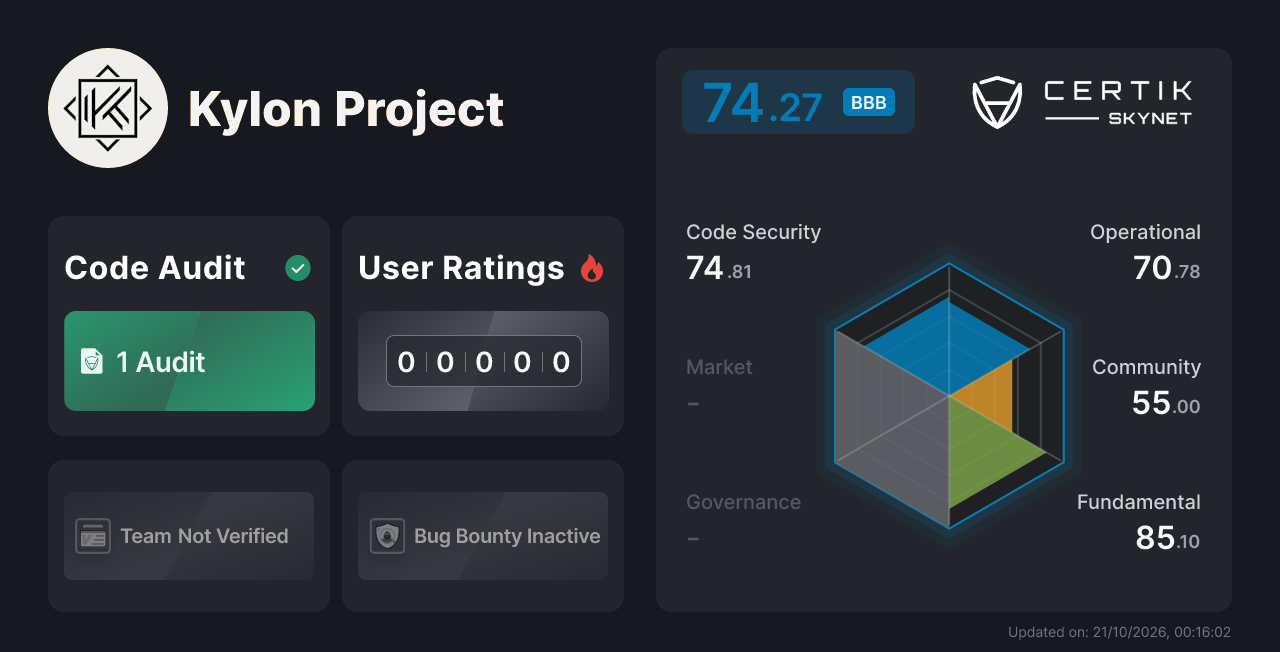Click the Fundamental label
The height and width of the screenshot is (652, 1280).
[1139, 502]
